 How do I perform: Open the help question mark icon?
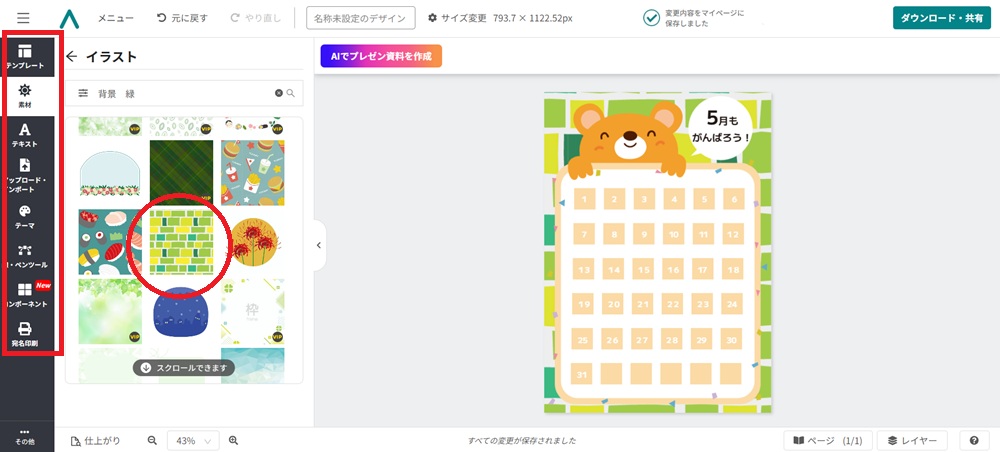pos(973,440)
